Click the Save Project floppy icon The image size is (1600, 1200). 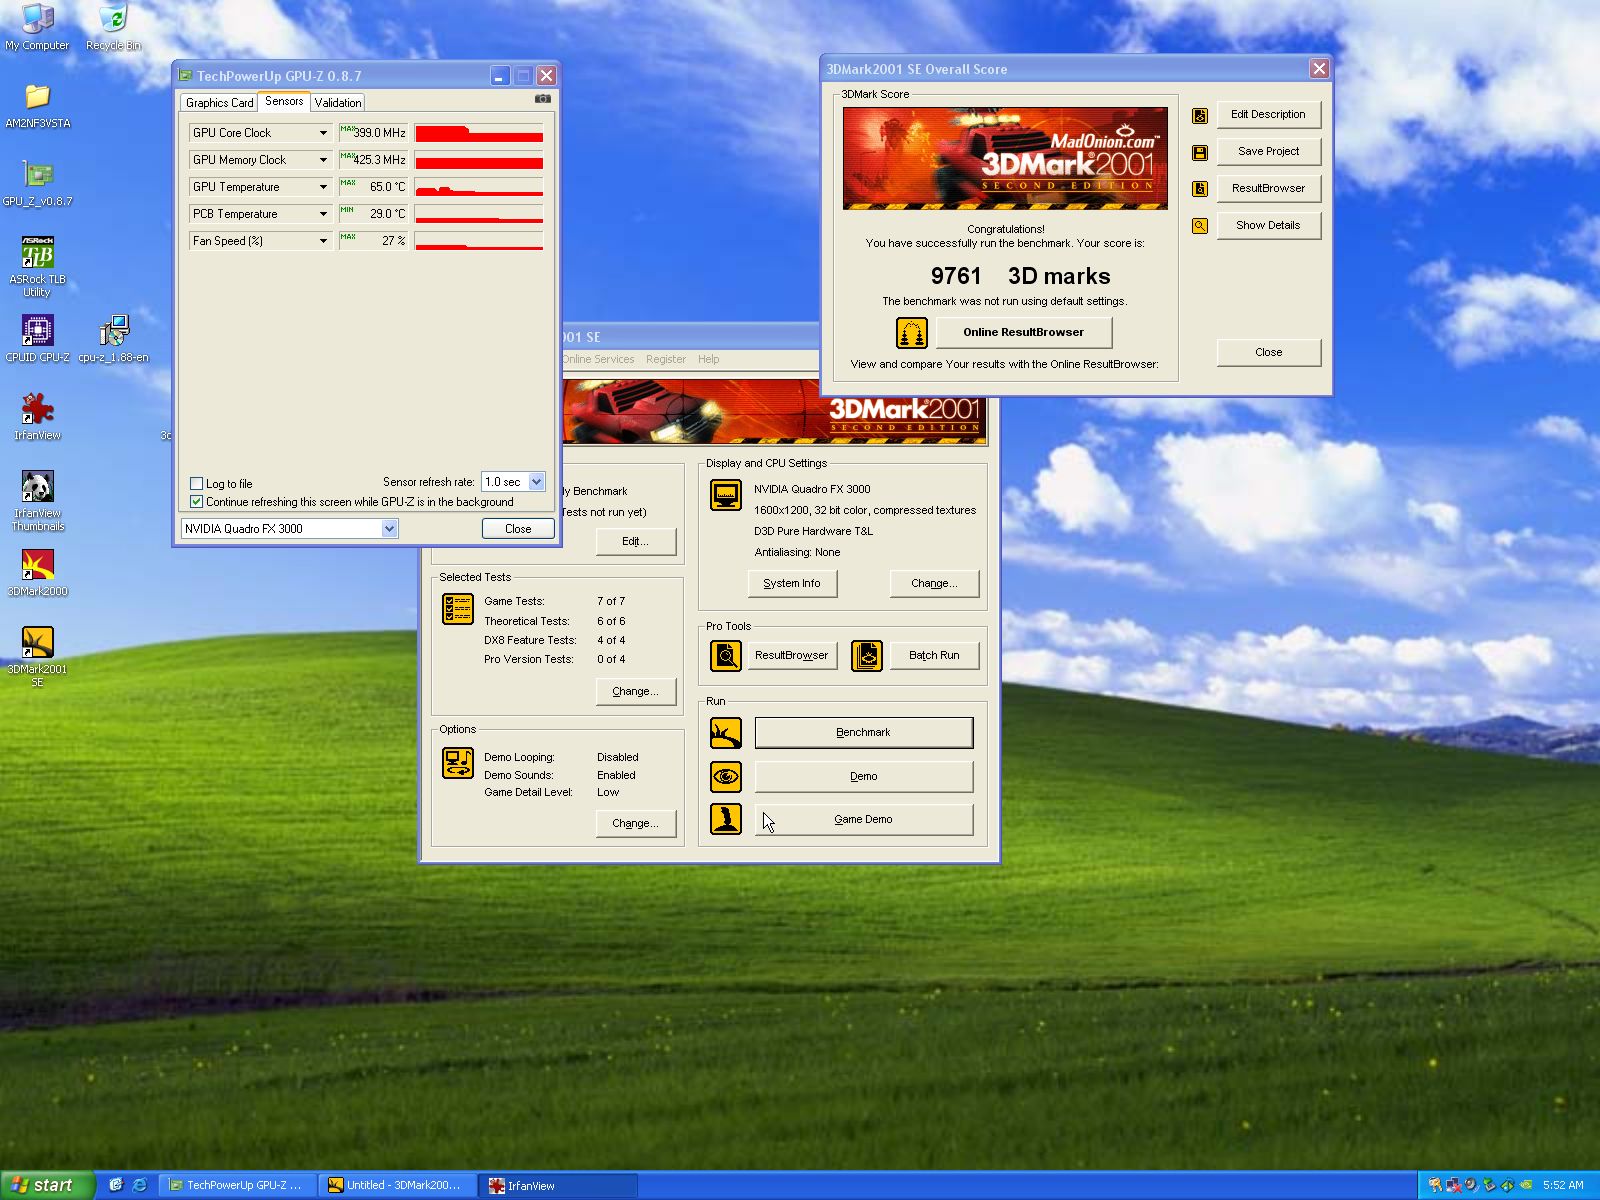click(1200, 152)
